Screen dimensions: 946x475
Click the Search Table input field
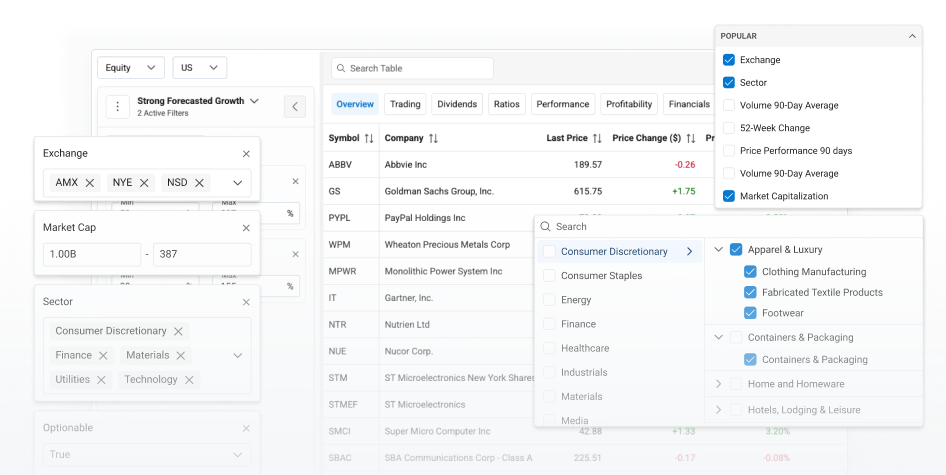click(412, 68)
